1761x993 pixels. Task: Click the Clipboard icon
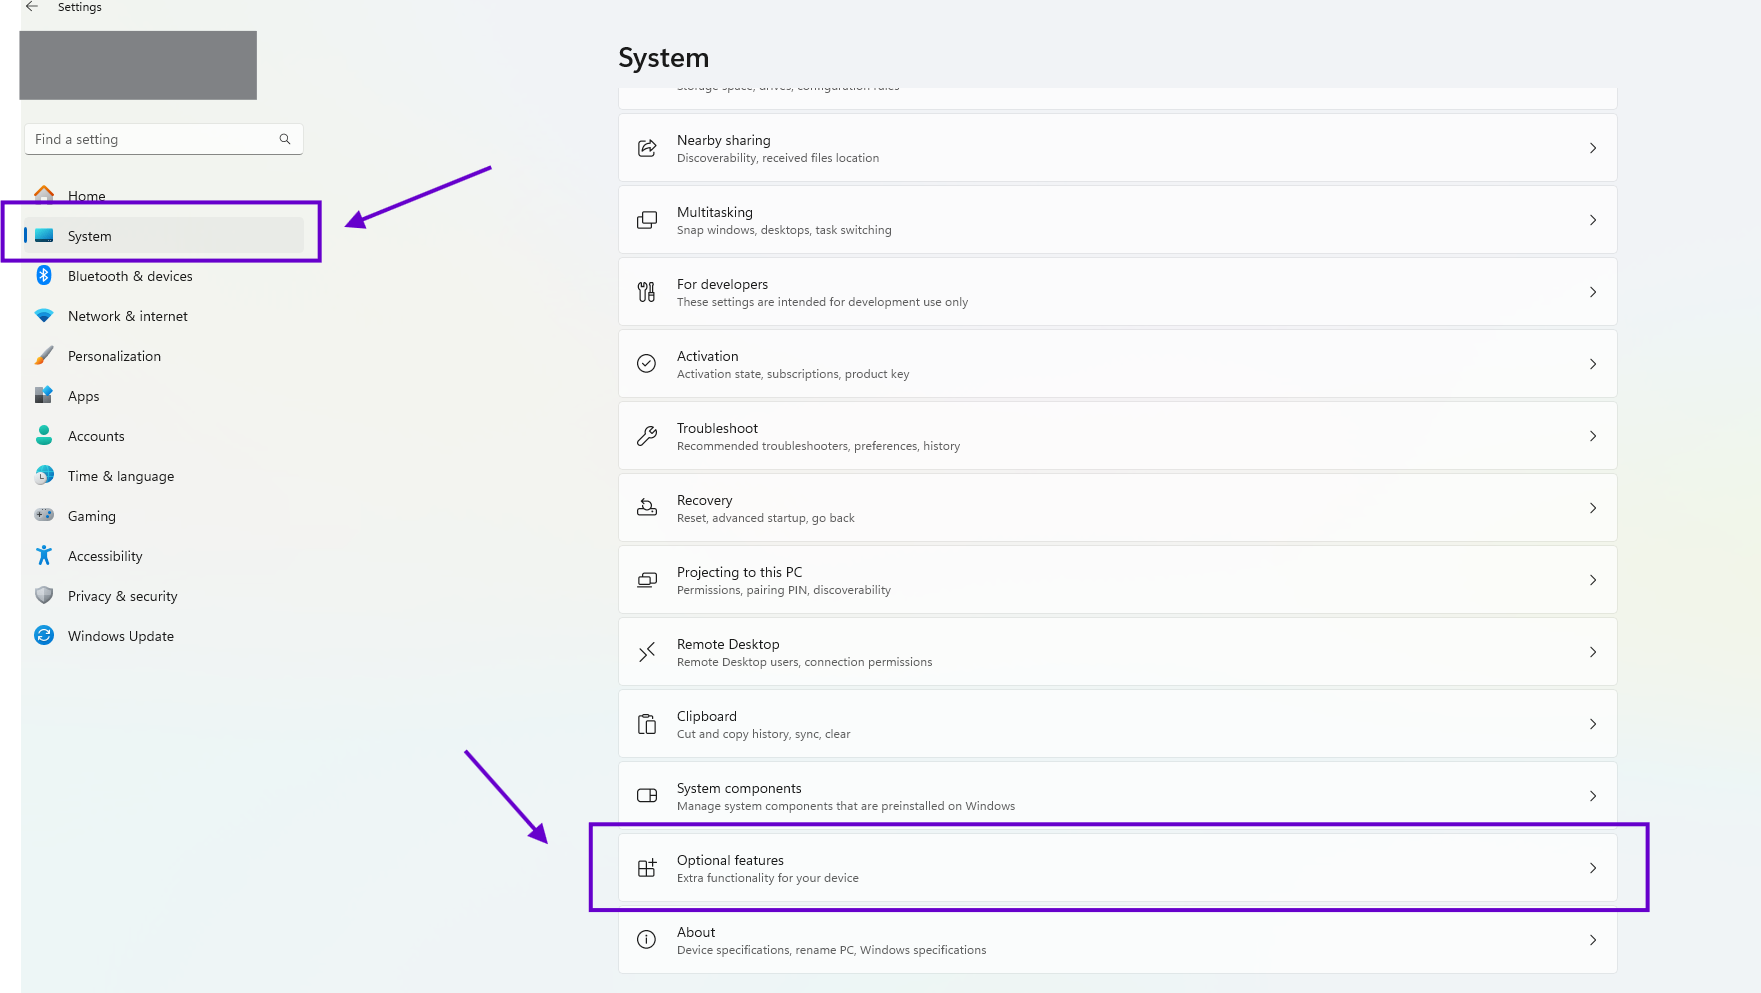tap(647, 723)
